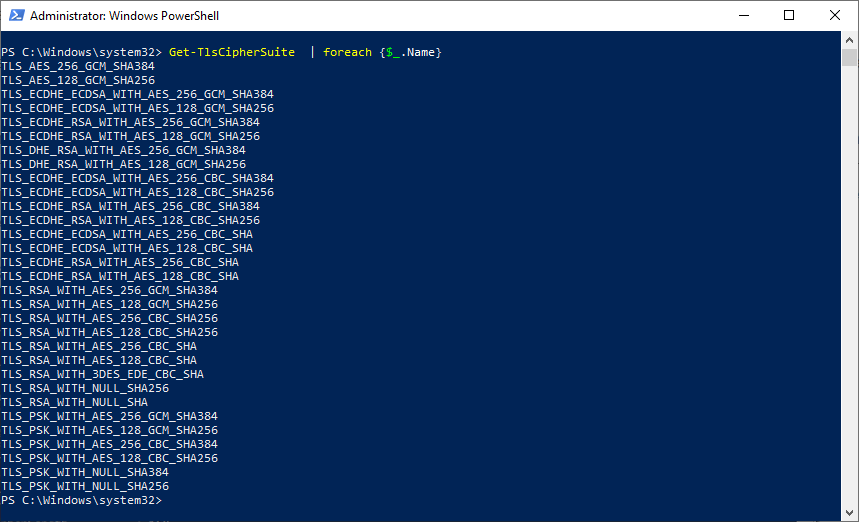Click the TLS_ECDHE_ECDSA_WITH_AES_256_GCM_SHA384 line
Viewport: 859px width, 522px height.
click(x=137, y=94)
